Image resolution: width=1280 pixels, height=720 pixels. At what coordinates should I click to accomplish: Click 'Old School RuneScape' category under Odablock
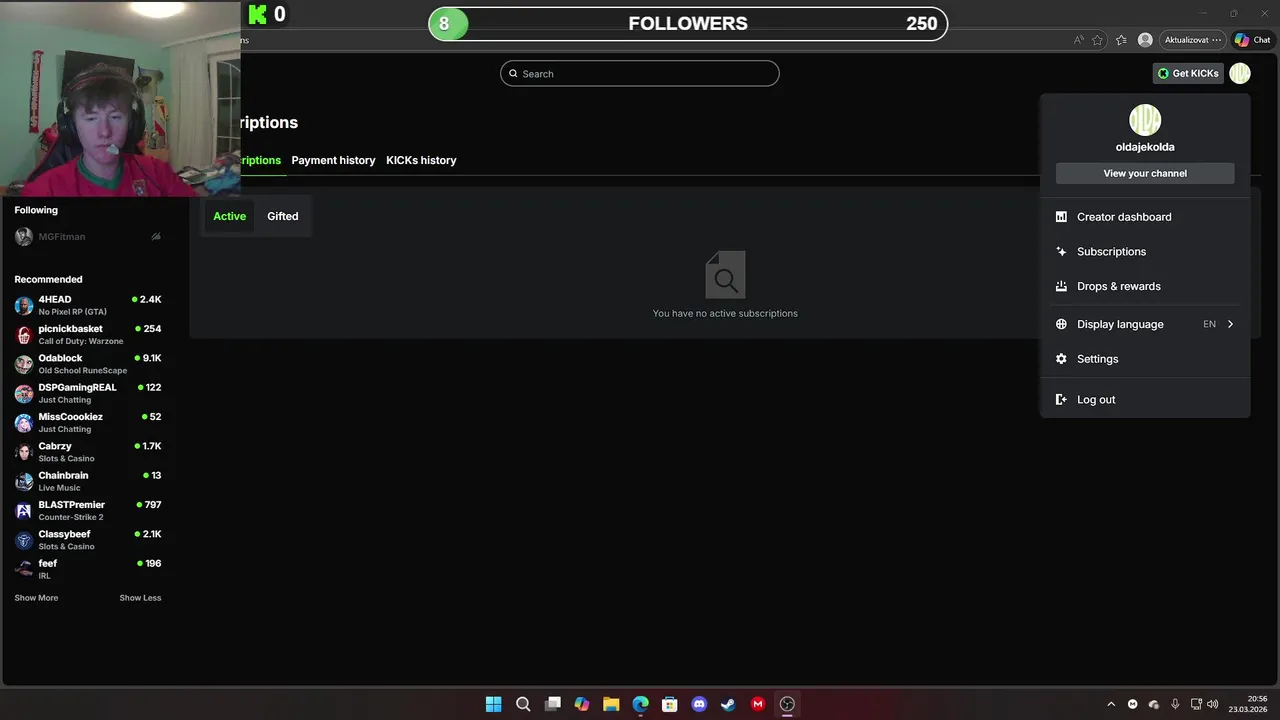[83, 371]
